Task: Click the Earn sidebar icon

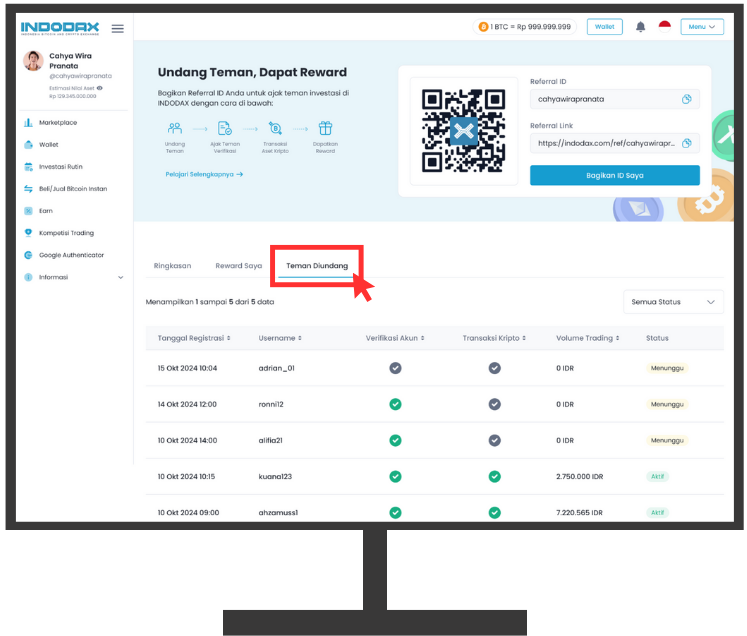Action: (28, 211)
